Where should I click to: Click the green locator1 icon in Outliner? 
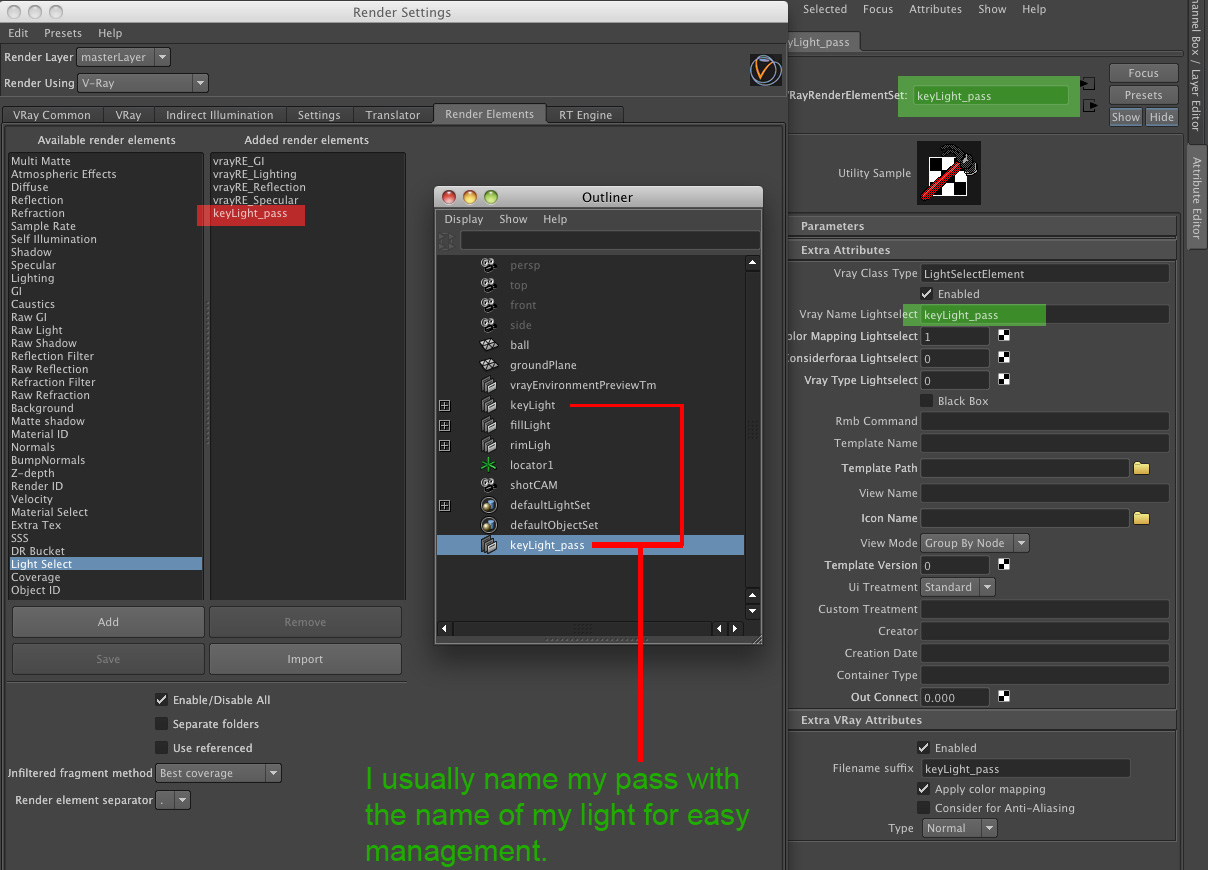[489, 465]
